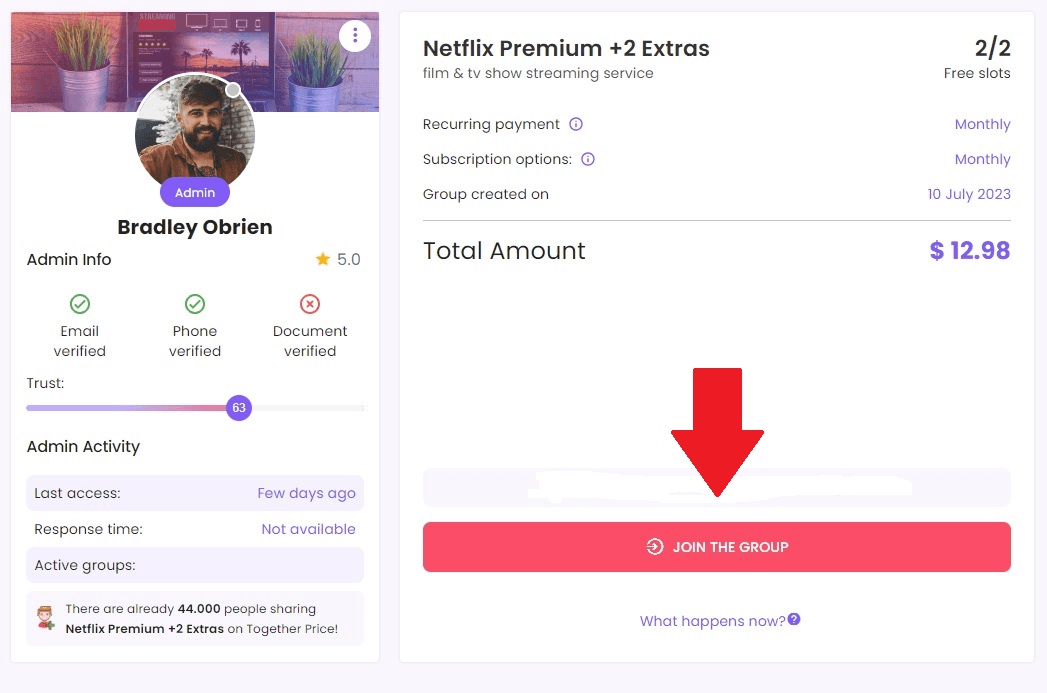
Task: Click the purple Admin badge
Action: 195,193
